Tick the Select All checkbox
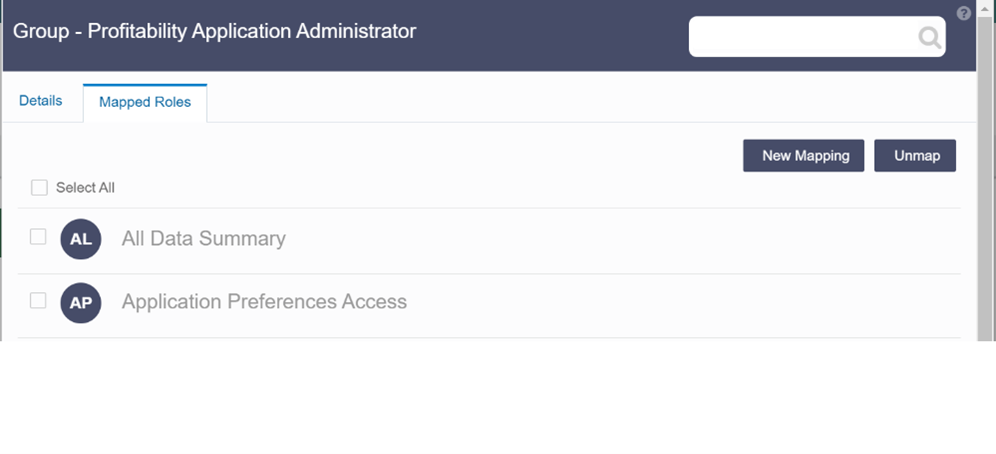This screenshot has width=996, height=454. click(x=39, y=187)
